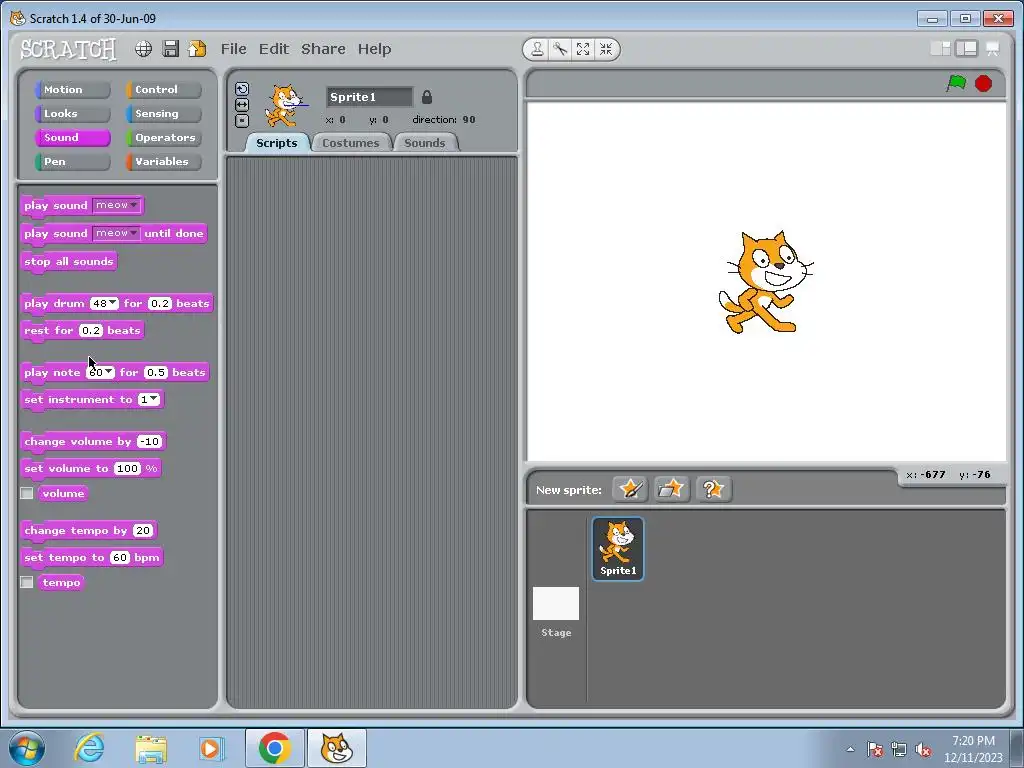Switch to full stage view mode
Image resolution: width=1024 pixels, height=768 pixels.
967,49
